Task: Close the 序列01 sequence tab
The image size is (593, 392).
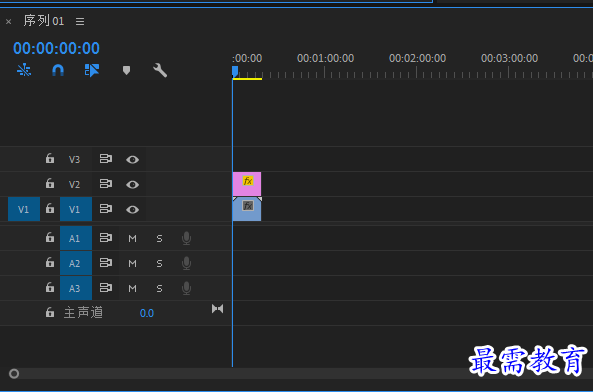Action: 8,22
